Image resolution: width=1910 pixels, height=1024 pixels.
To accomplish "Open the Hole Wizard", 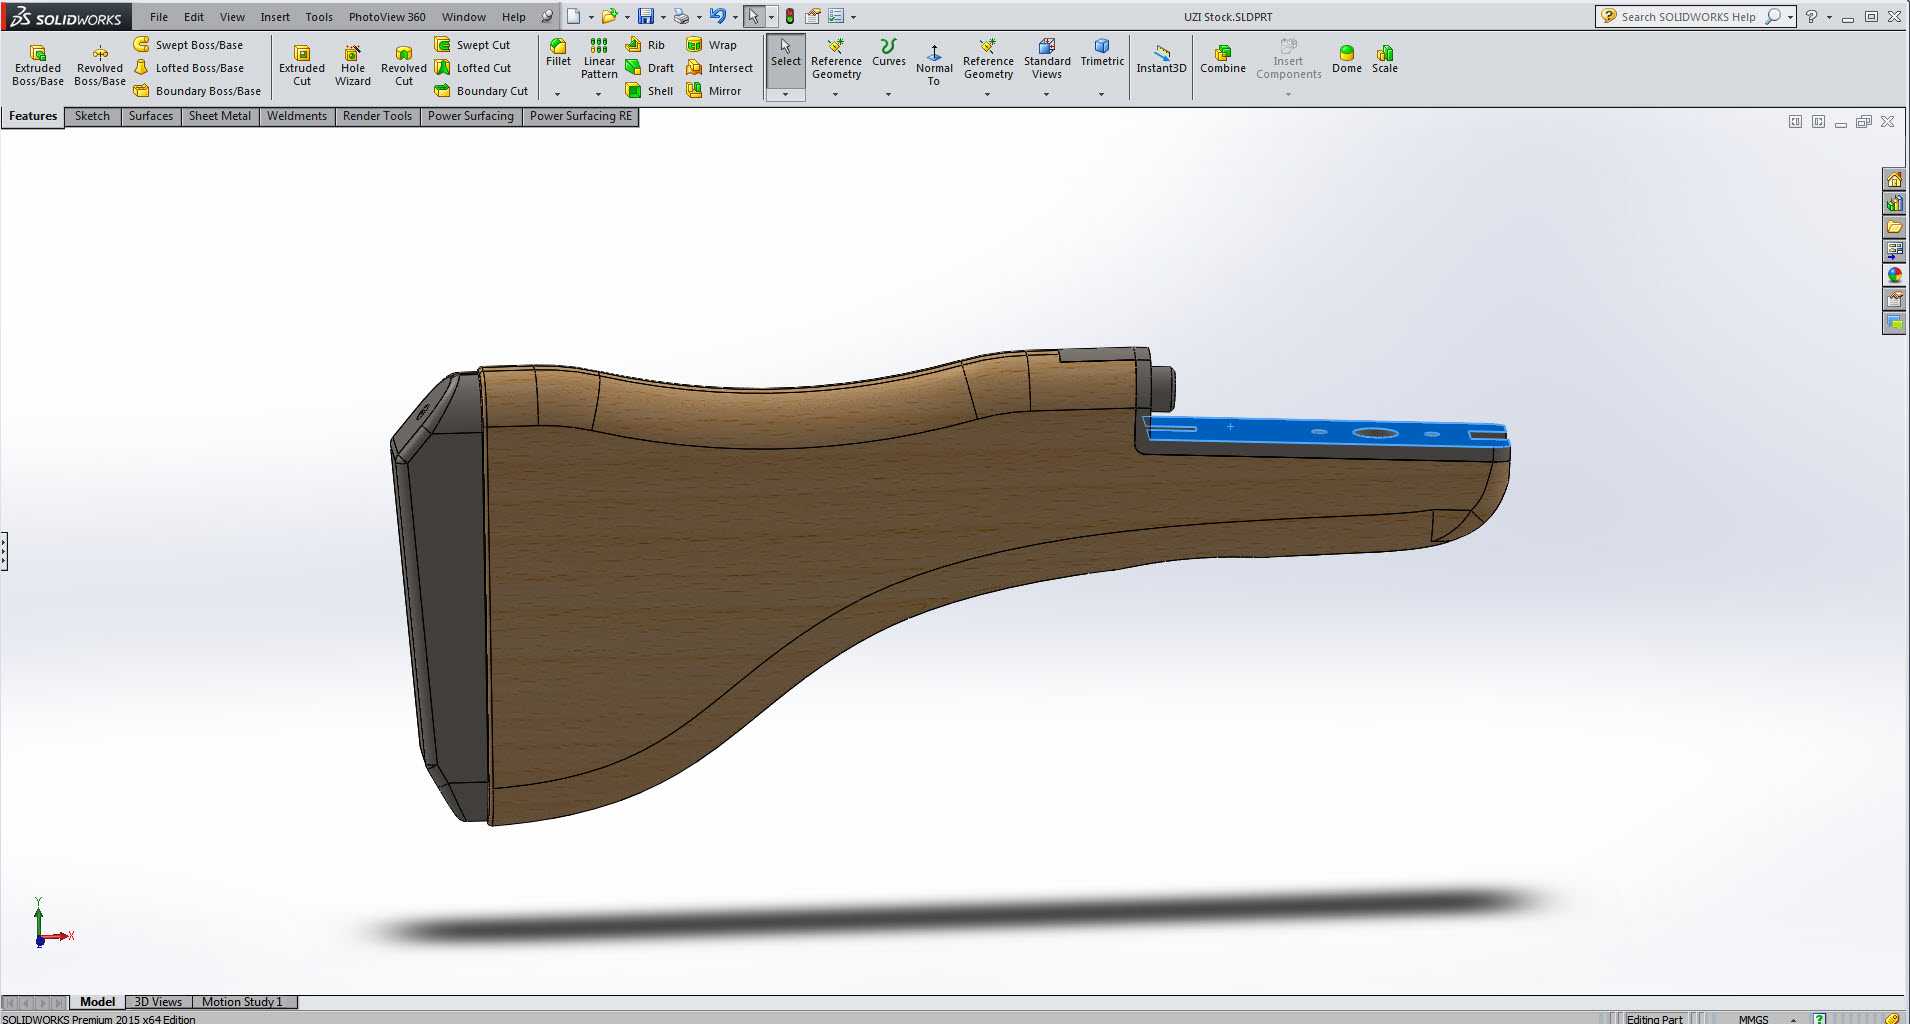I will point(353,65).
